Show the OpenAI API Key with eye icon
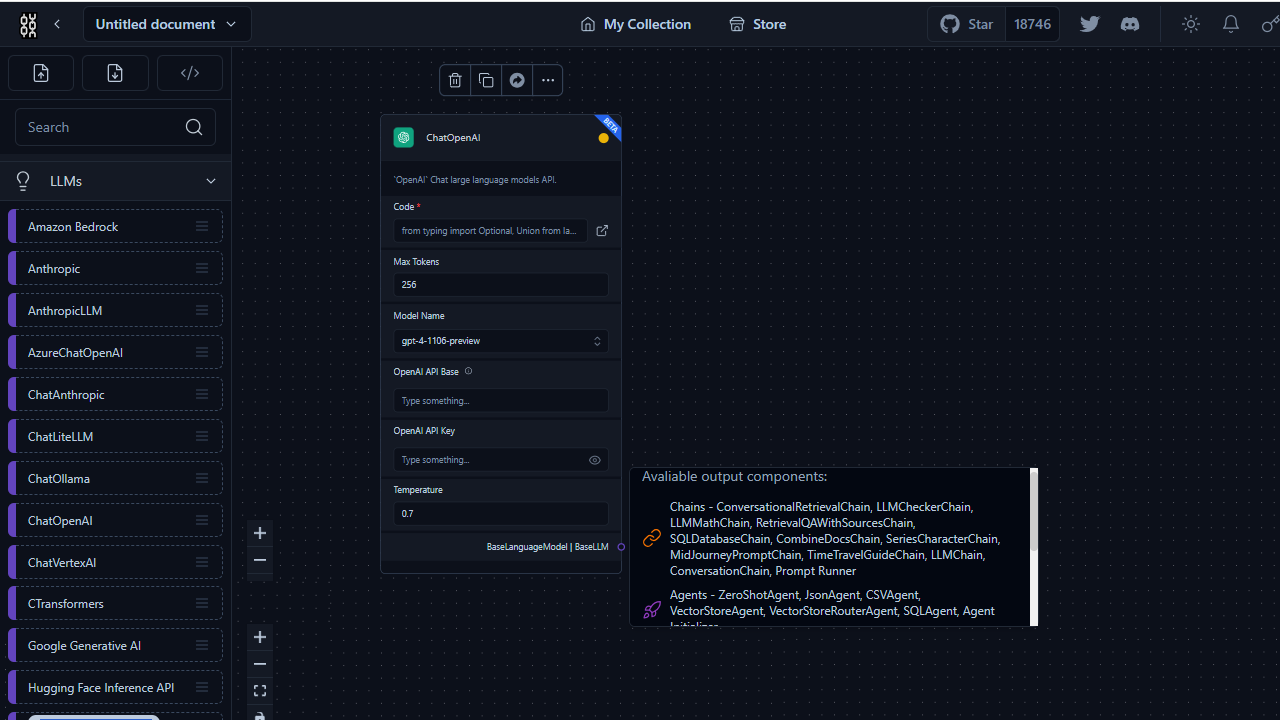The width and height of the screenshot is (1280, 720). coord(595,460)
